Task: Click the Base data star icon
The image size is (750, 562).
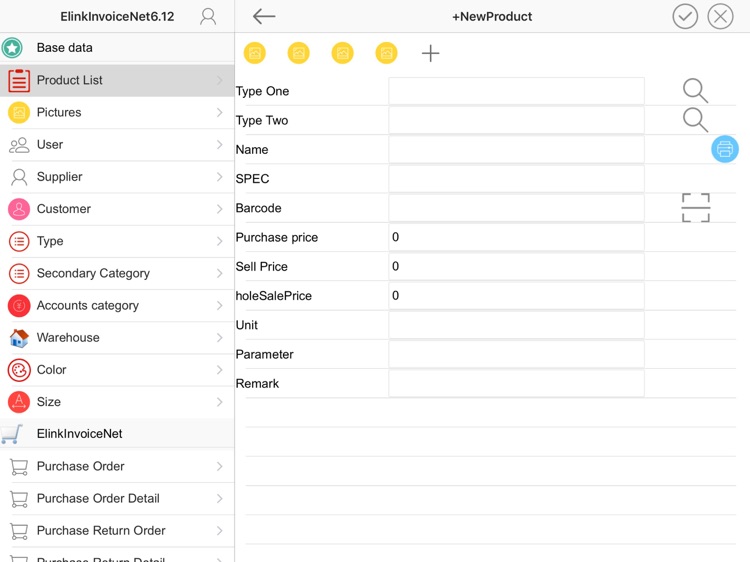Action: click(x=12, y=48)
